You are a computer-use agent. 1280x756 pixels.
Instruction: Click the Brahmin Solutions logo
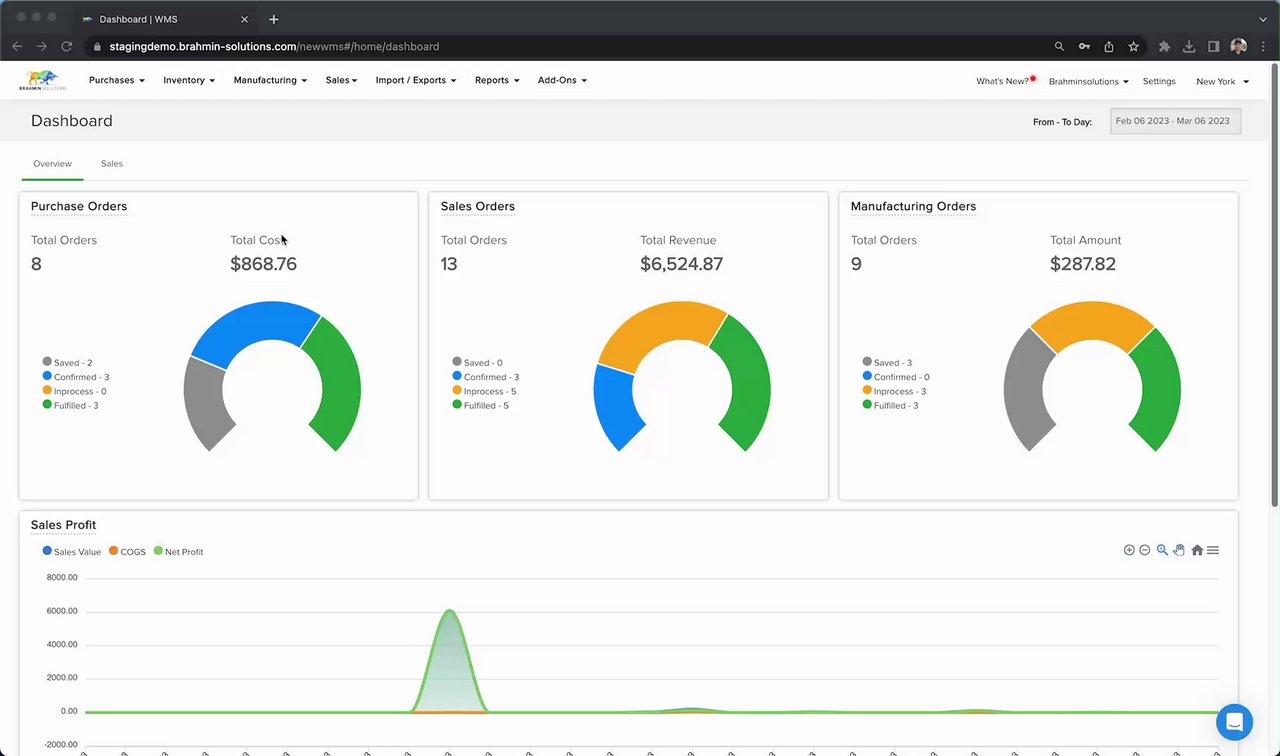coord(42,80)
